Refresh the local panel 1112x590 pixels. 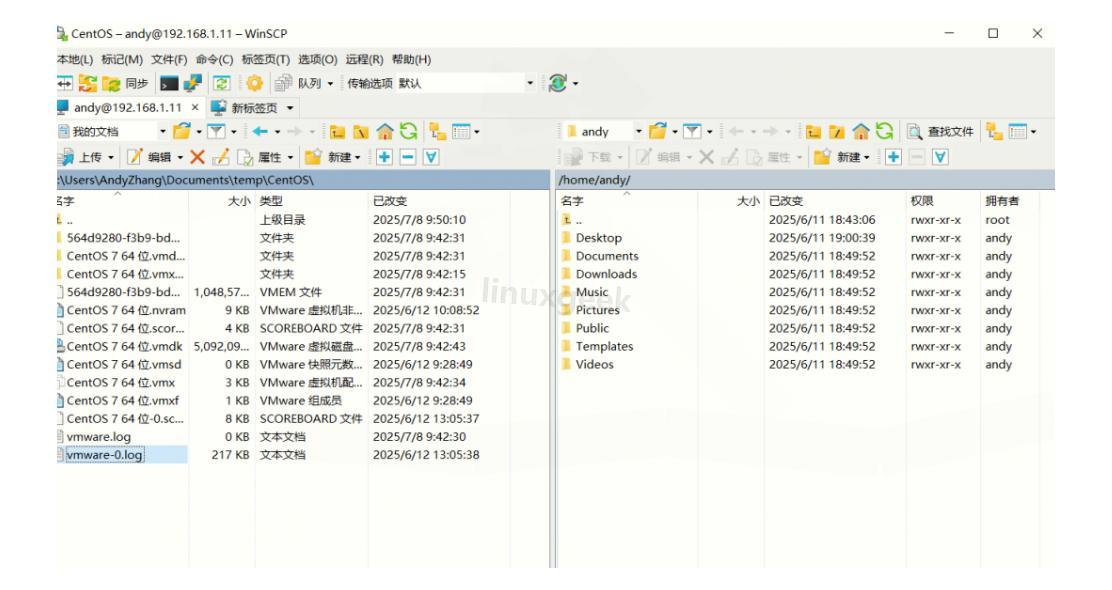(408, 131)
